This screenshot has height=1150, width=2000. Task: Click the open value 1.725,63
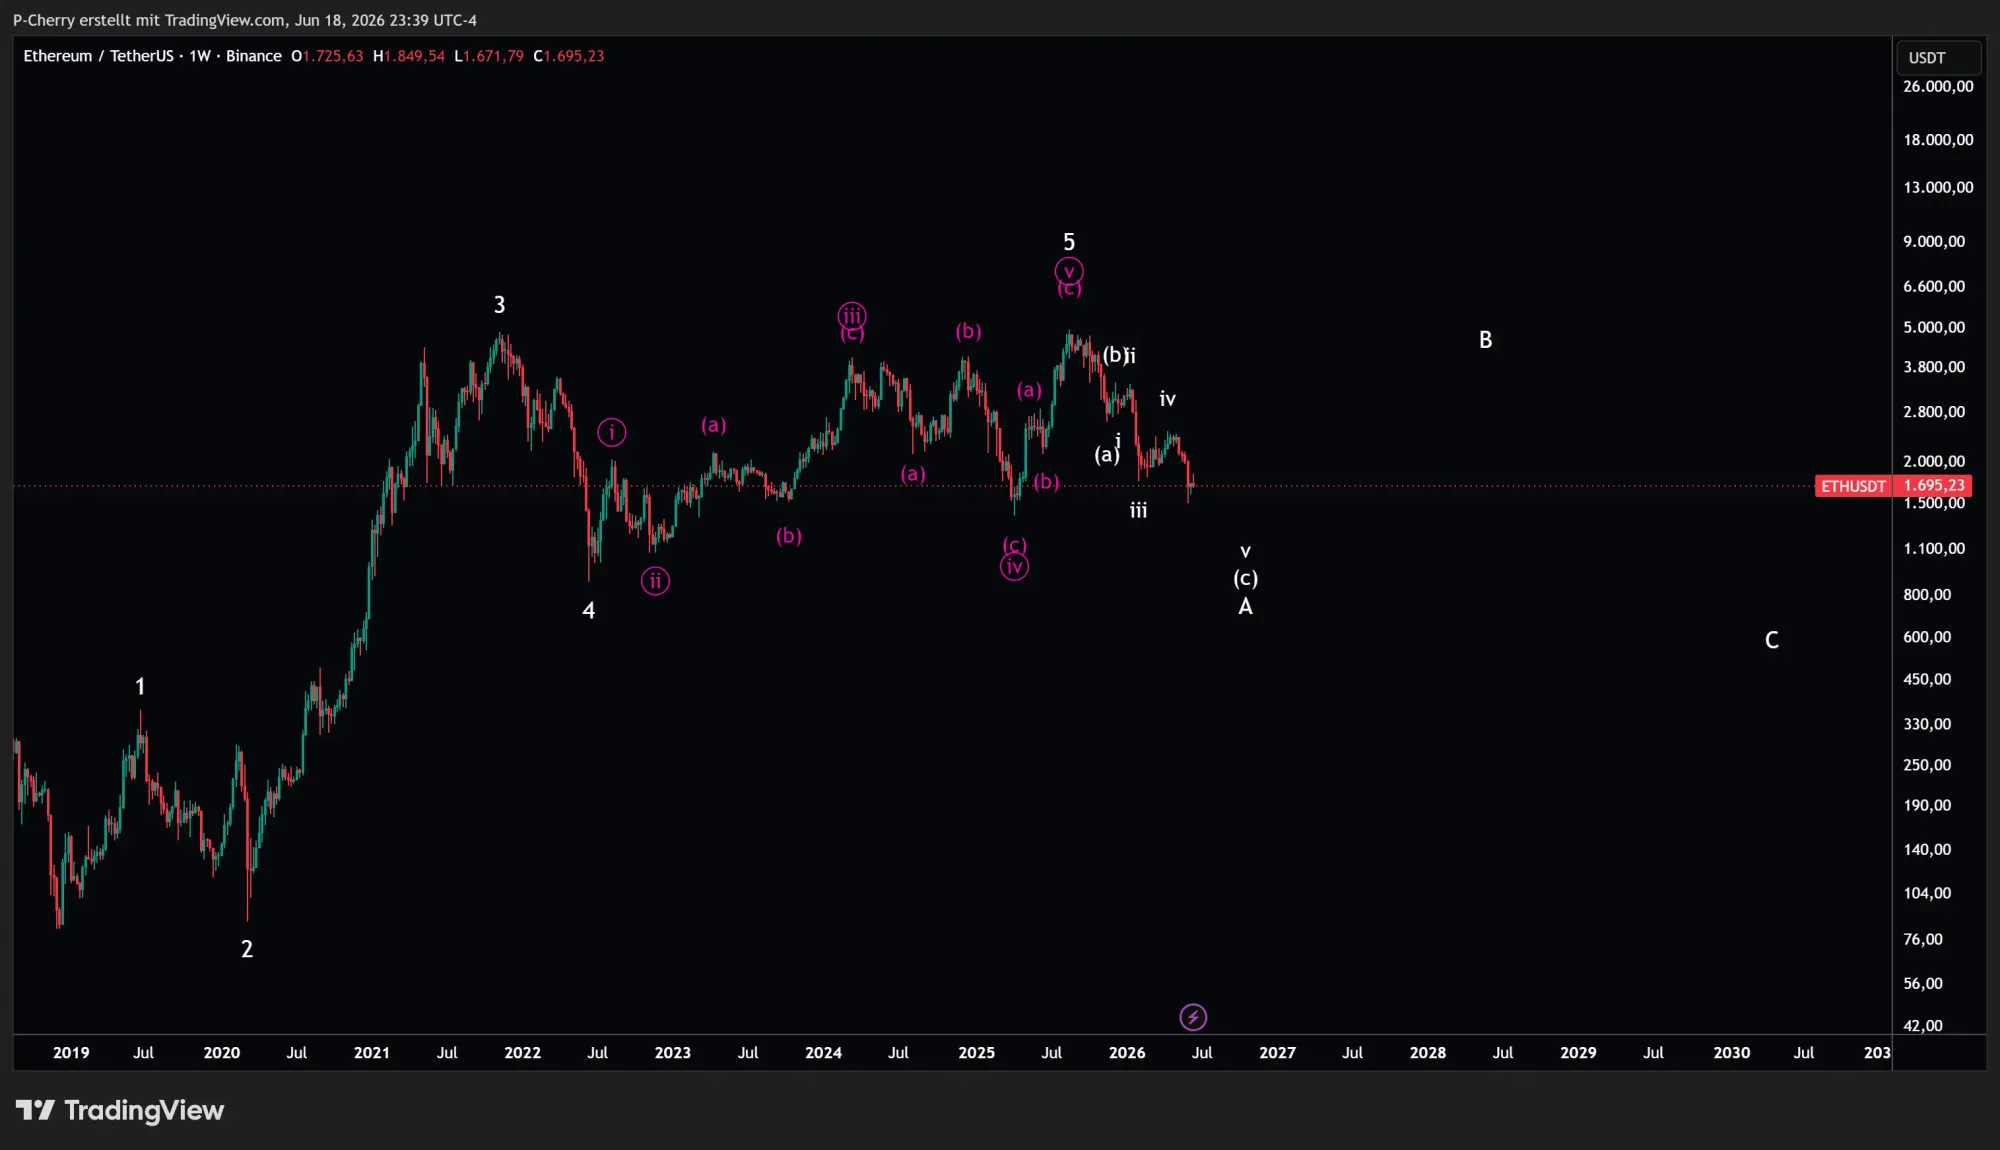[332, 56]
